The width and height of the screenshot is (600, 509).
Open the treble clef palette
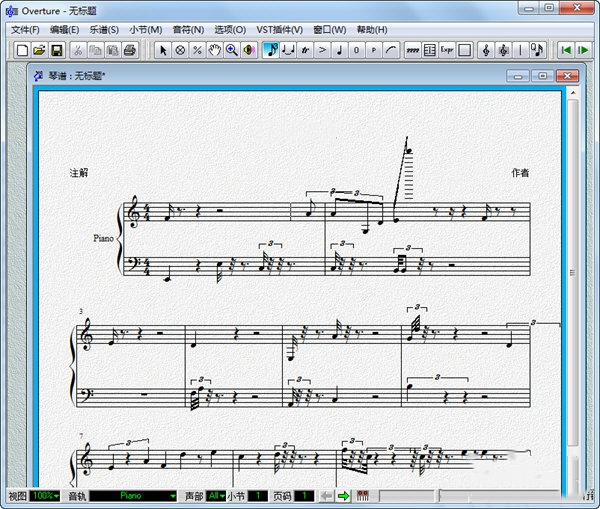pyautogui.click(x=486, y=50)
